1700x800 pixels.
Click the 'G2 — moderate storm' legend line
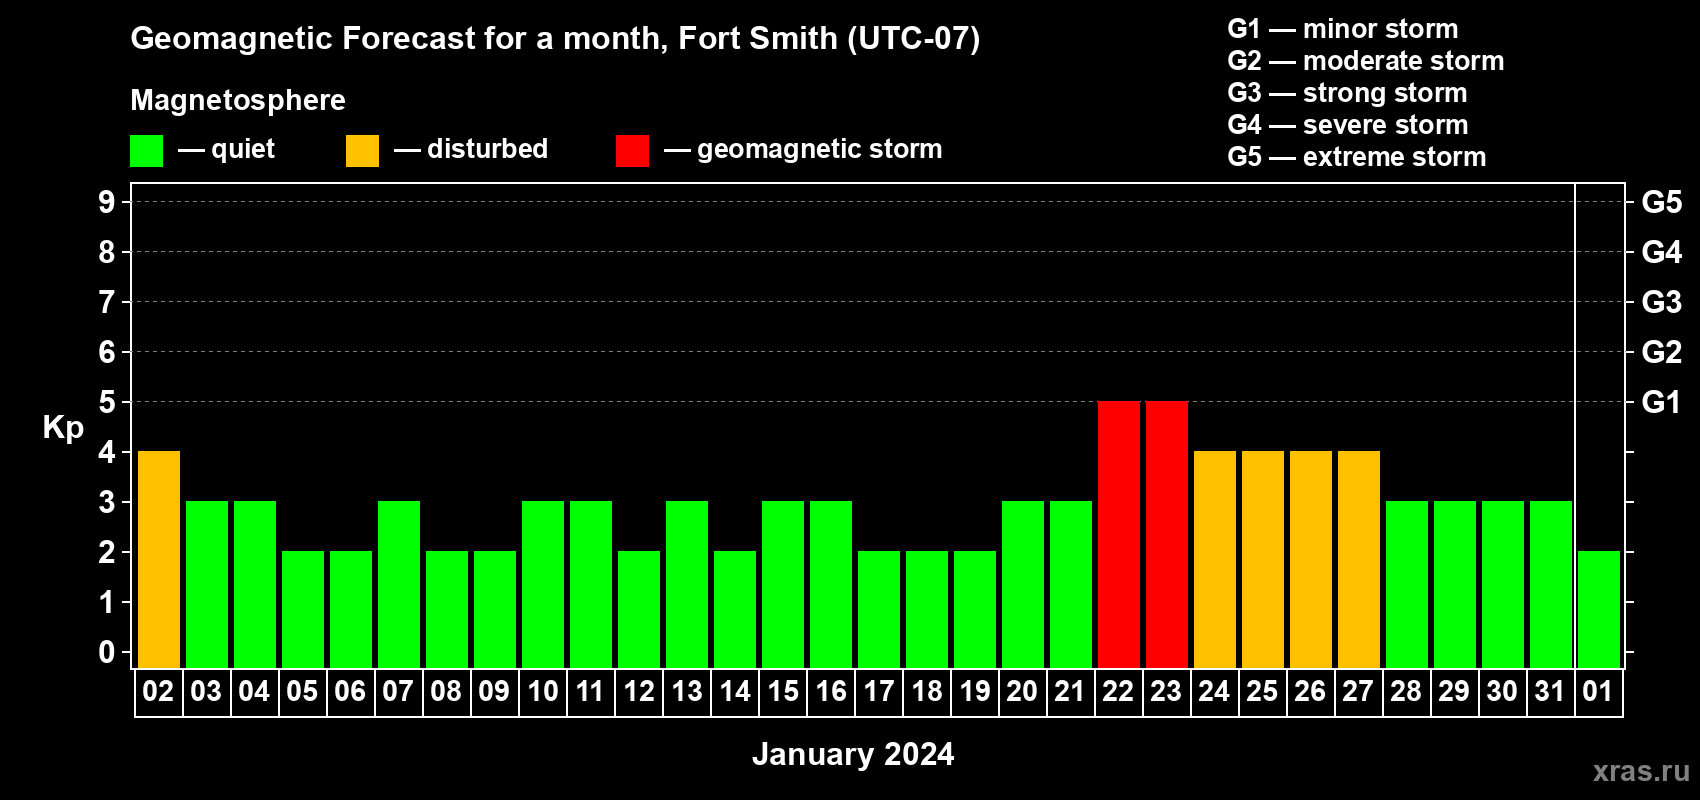pos(1366,61)
